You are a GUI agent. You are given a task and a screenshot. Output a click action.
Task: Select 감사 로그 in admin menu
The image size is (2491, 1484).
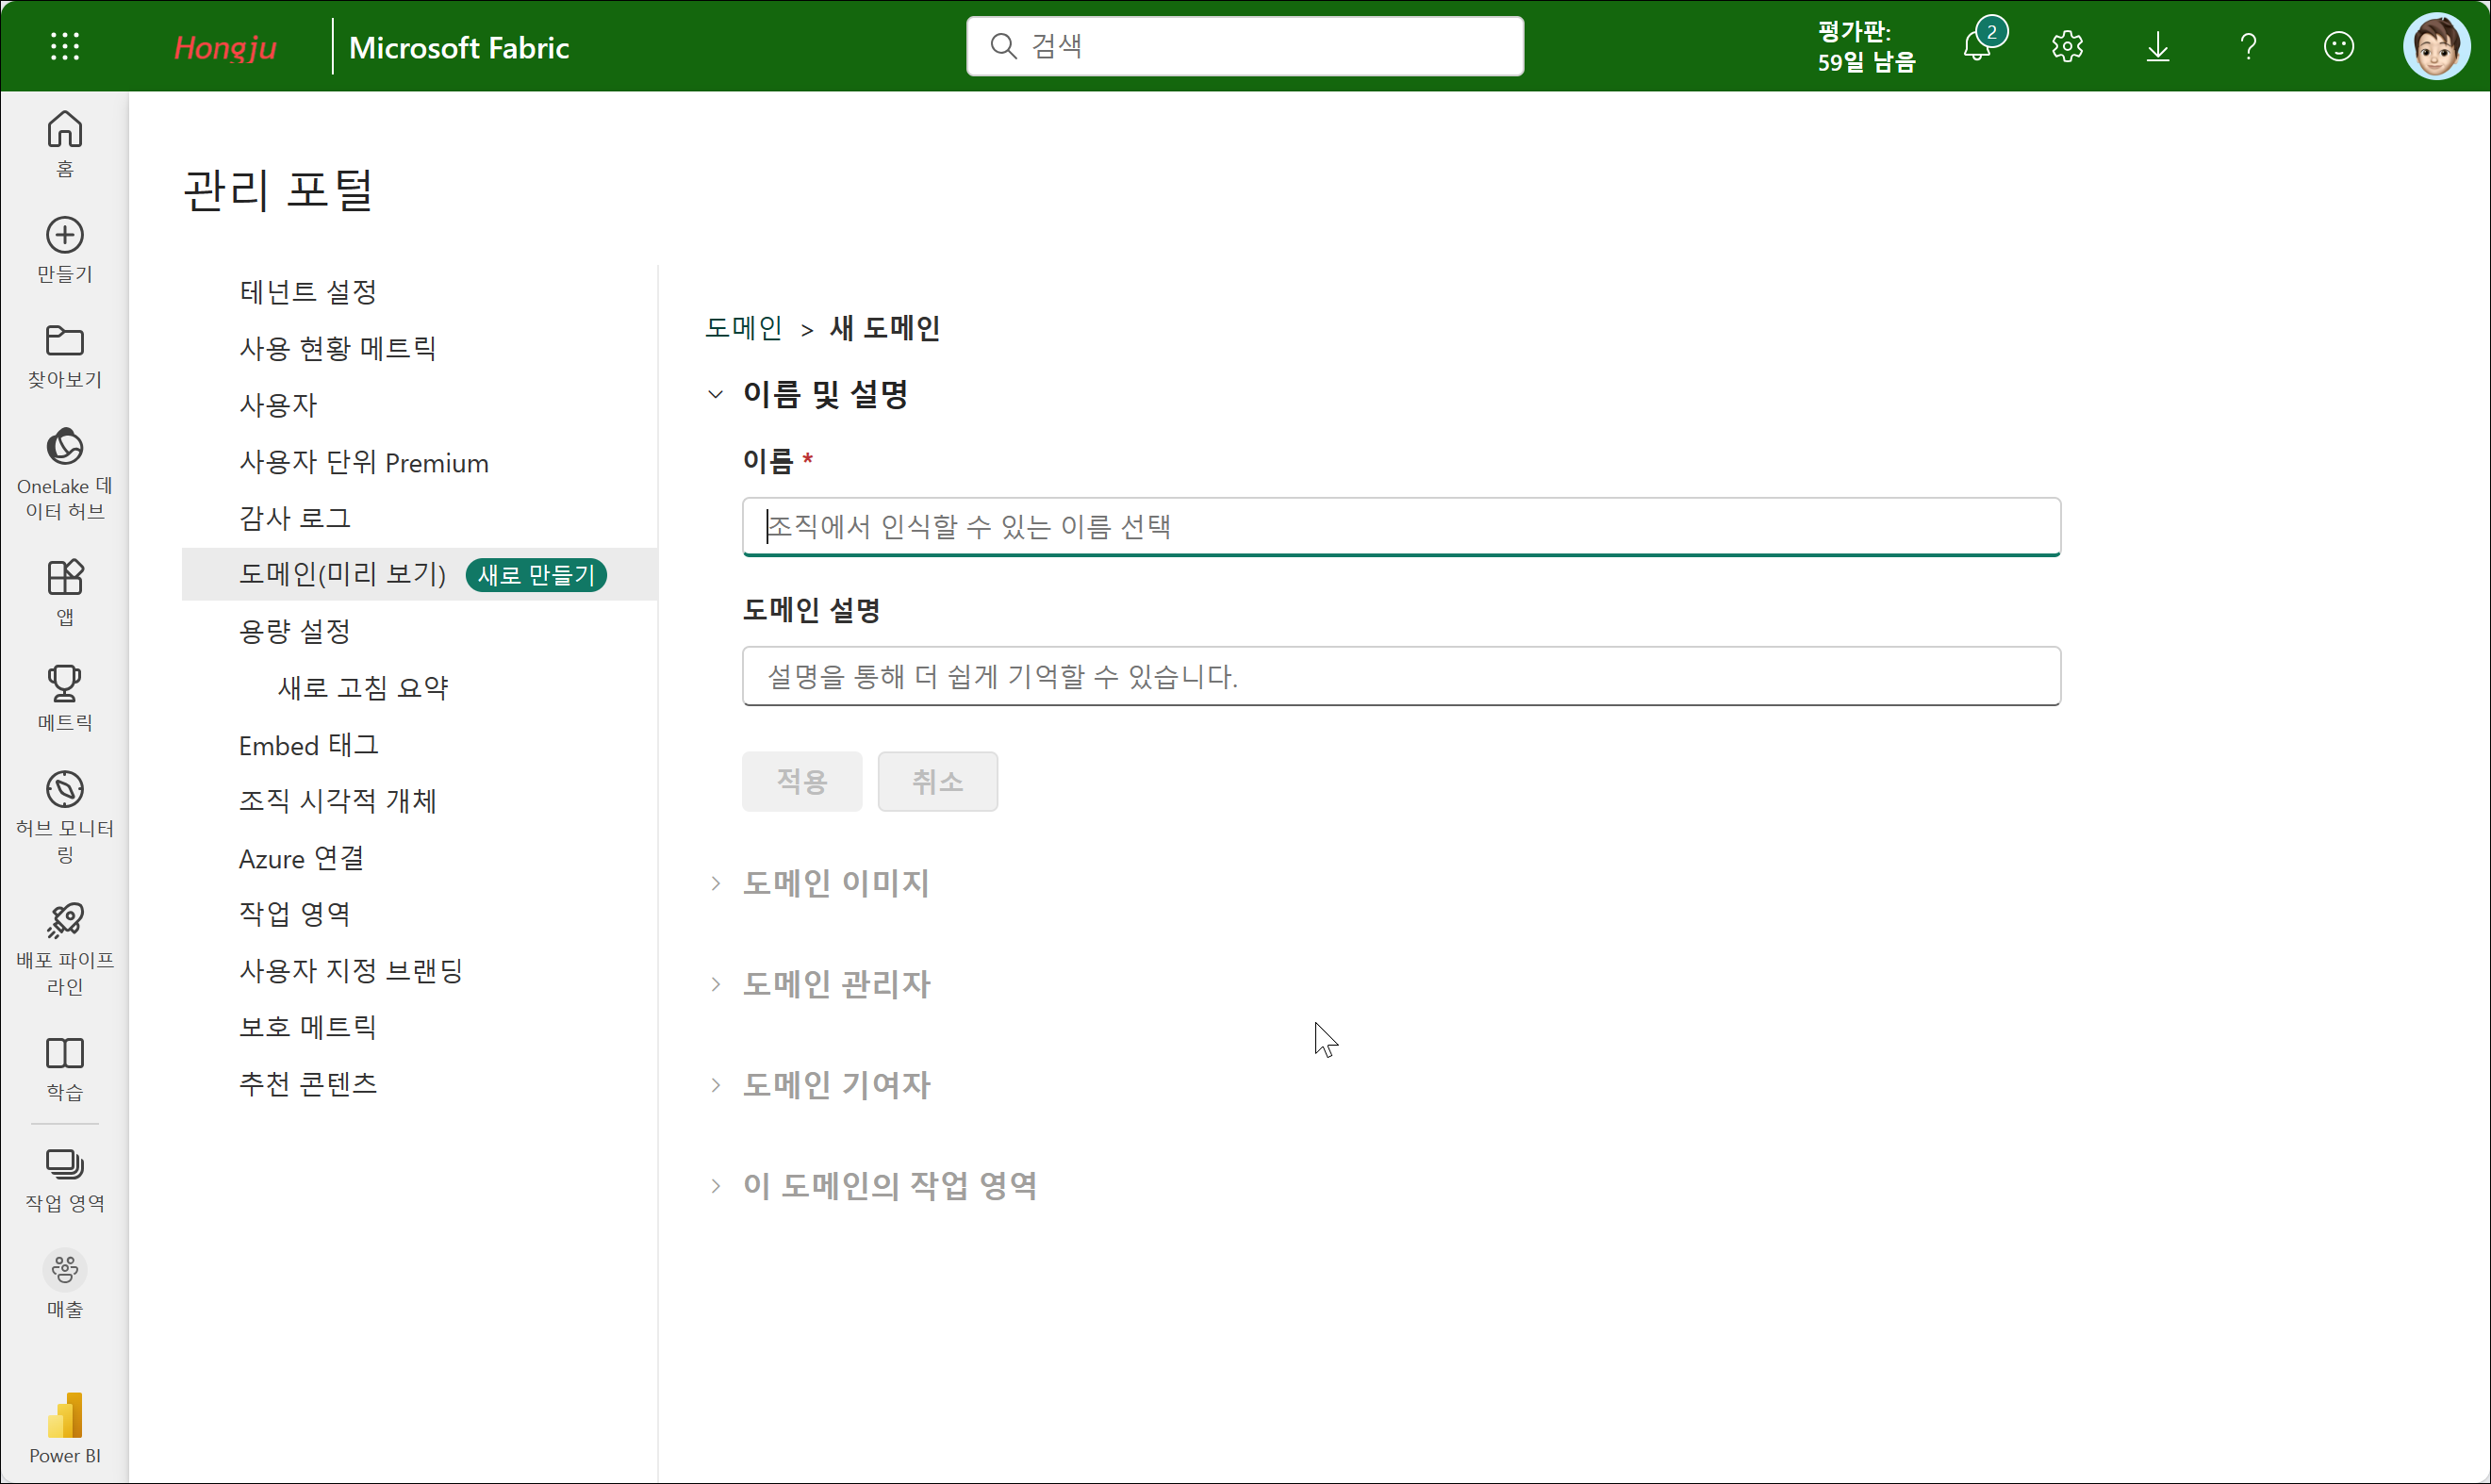295,518
